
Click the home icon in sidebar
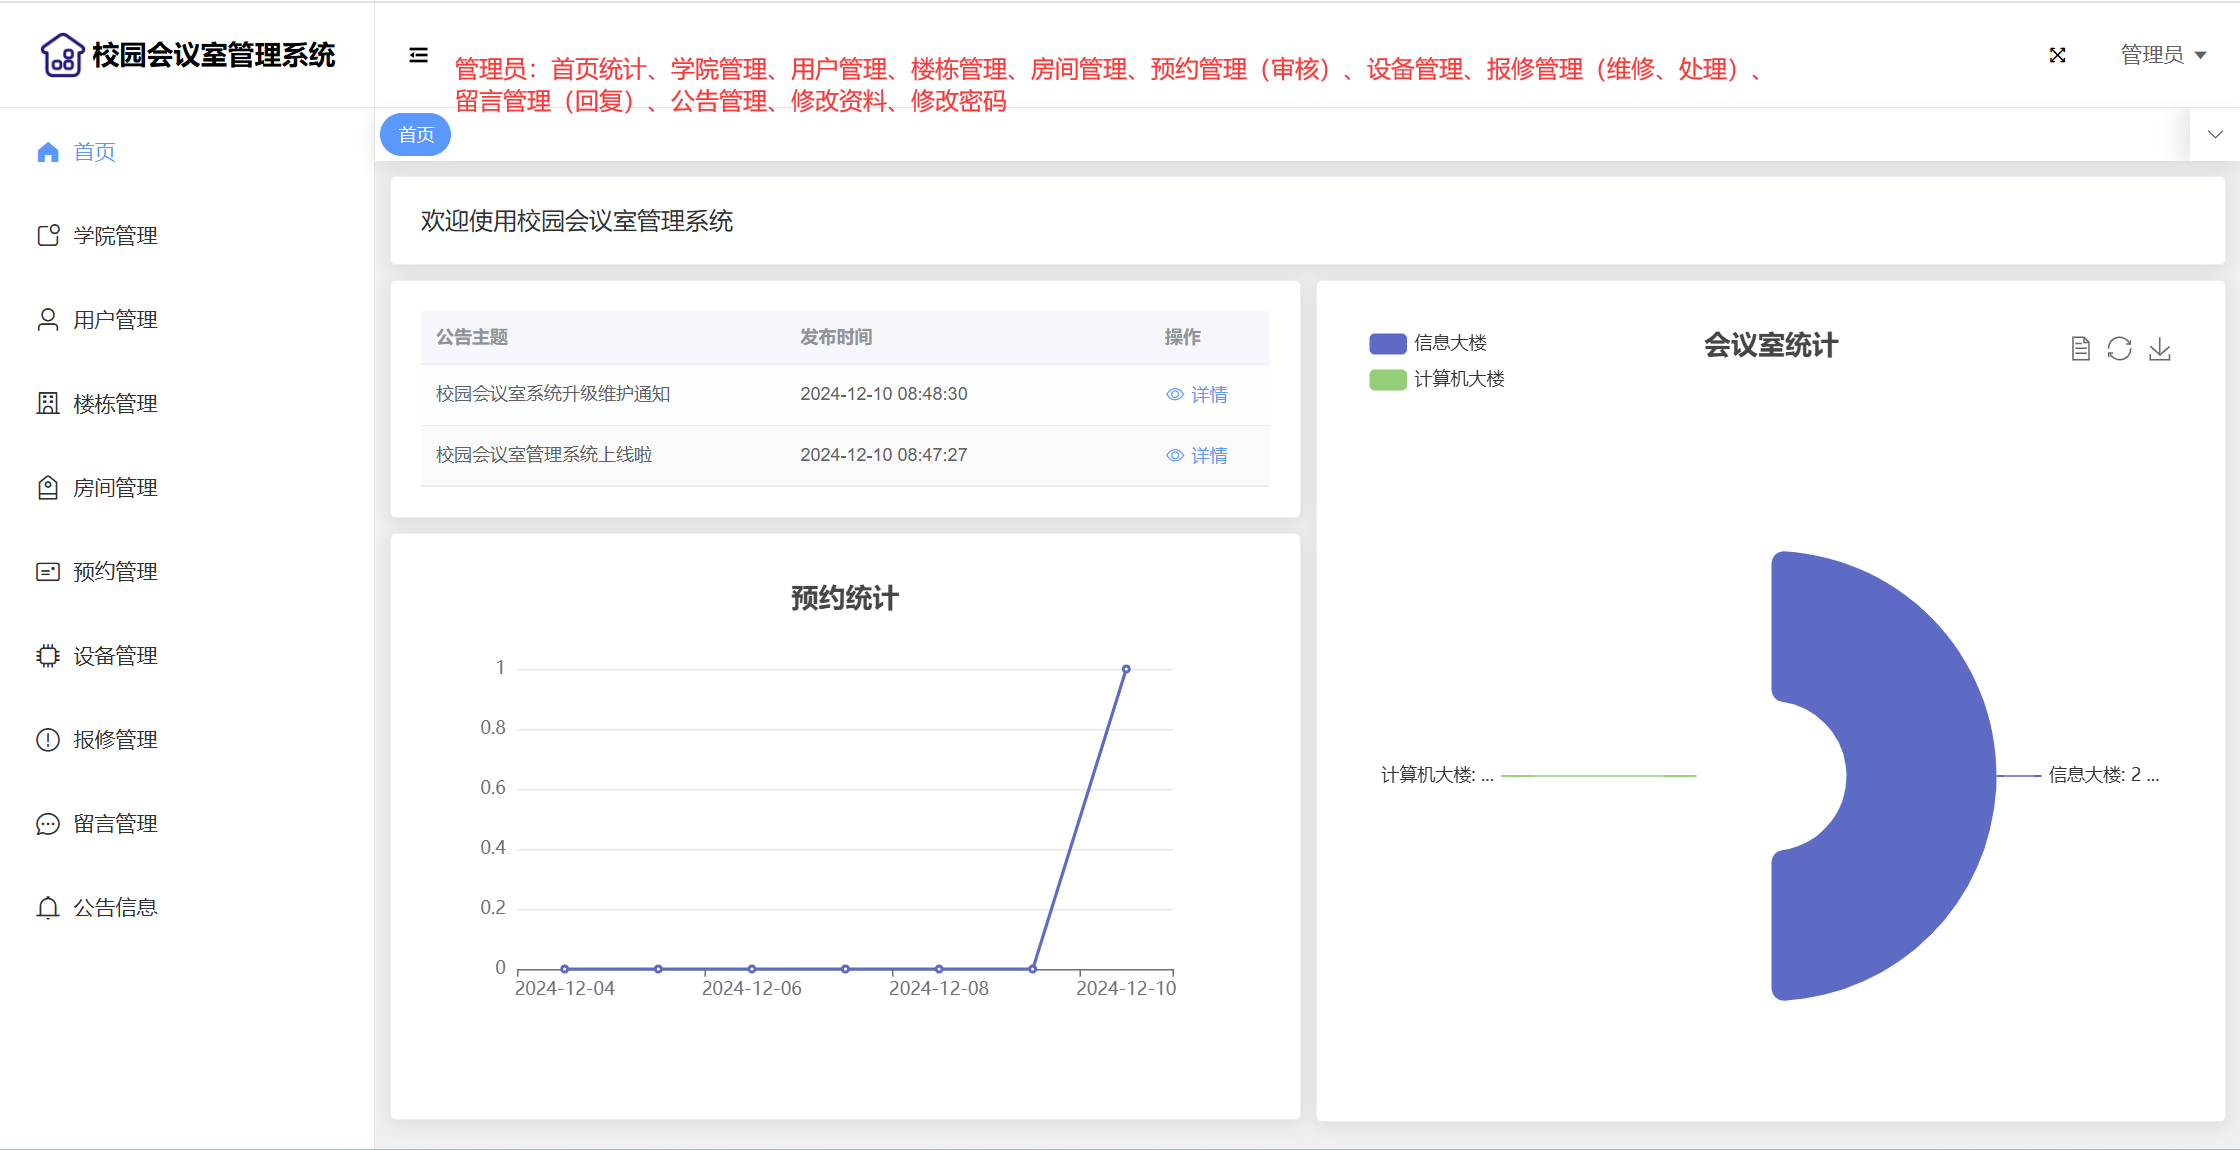[x=48, y=152]
